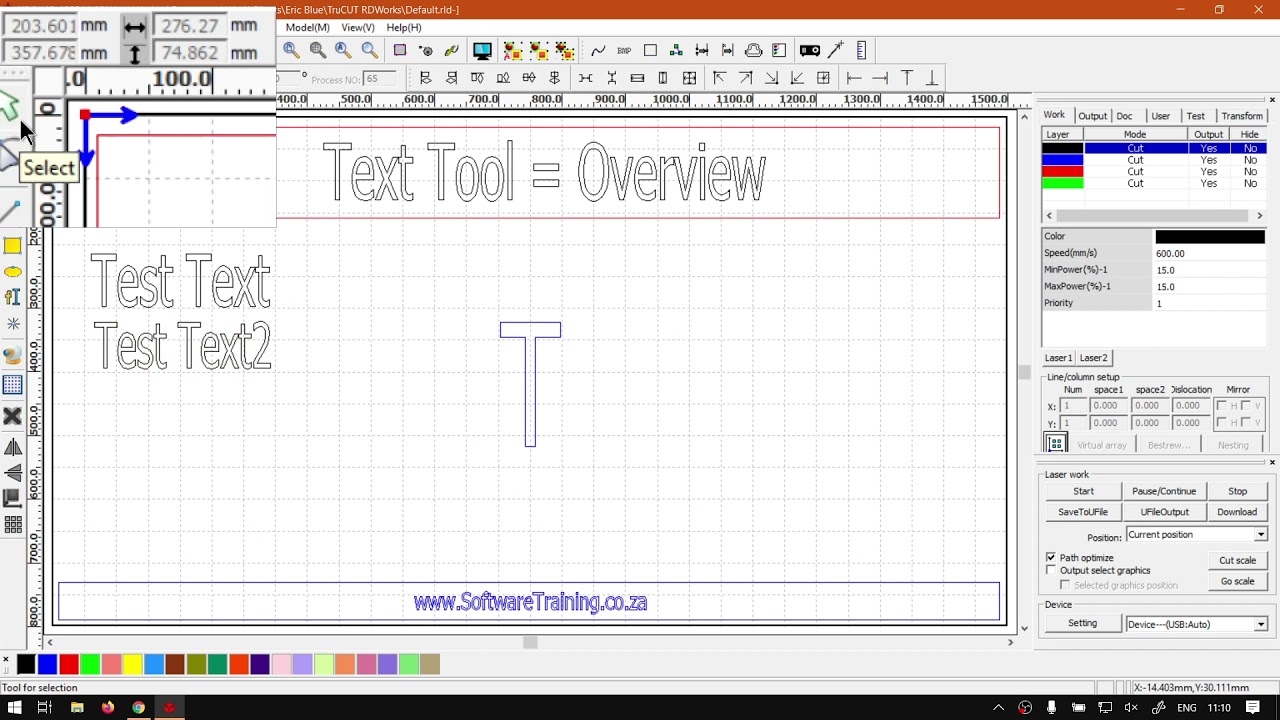Click the center-on-page icon
1280x720 pixels.
pyautogui.click(x=823, y=78)
